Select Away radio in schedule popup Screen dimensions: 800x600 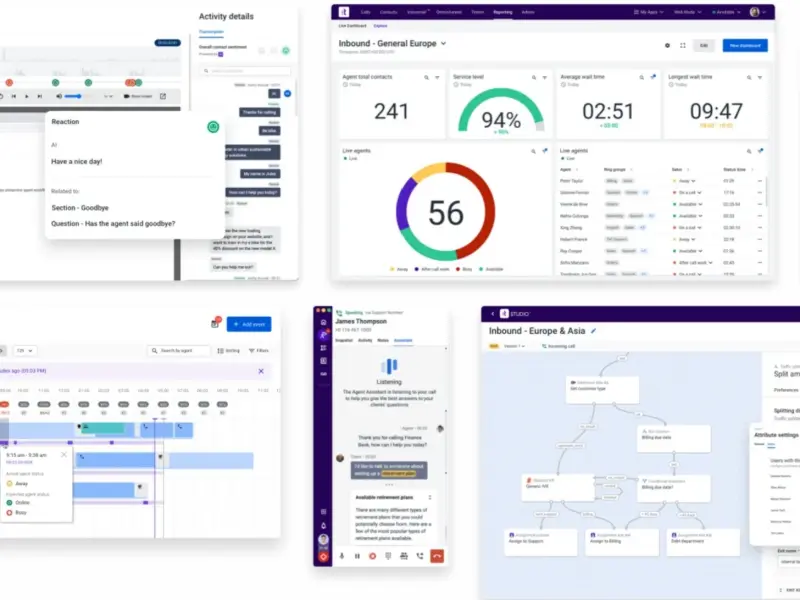click(x=9, y=483)
